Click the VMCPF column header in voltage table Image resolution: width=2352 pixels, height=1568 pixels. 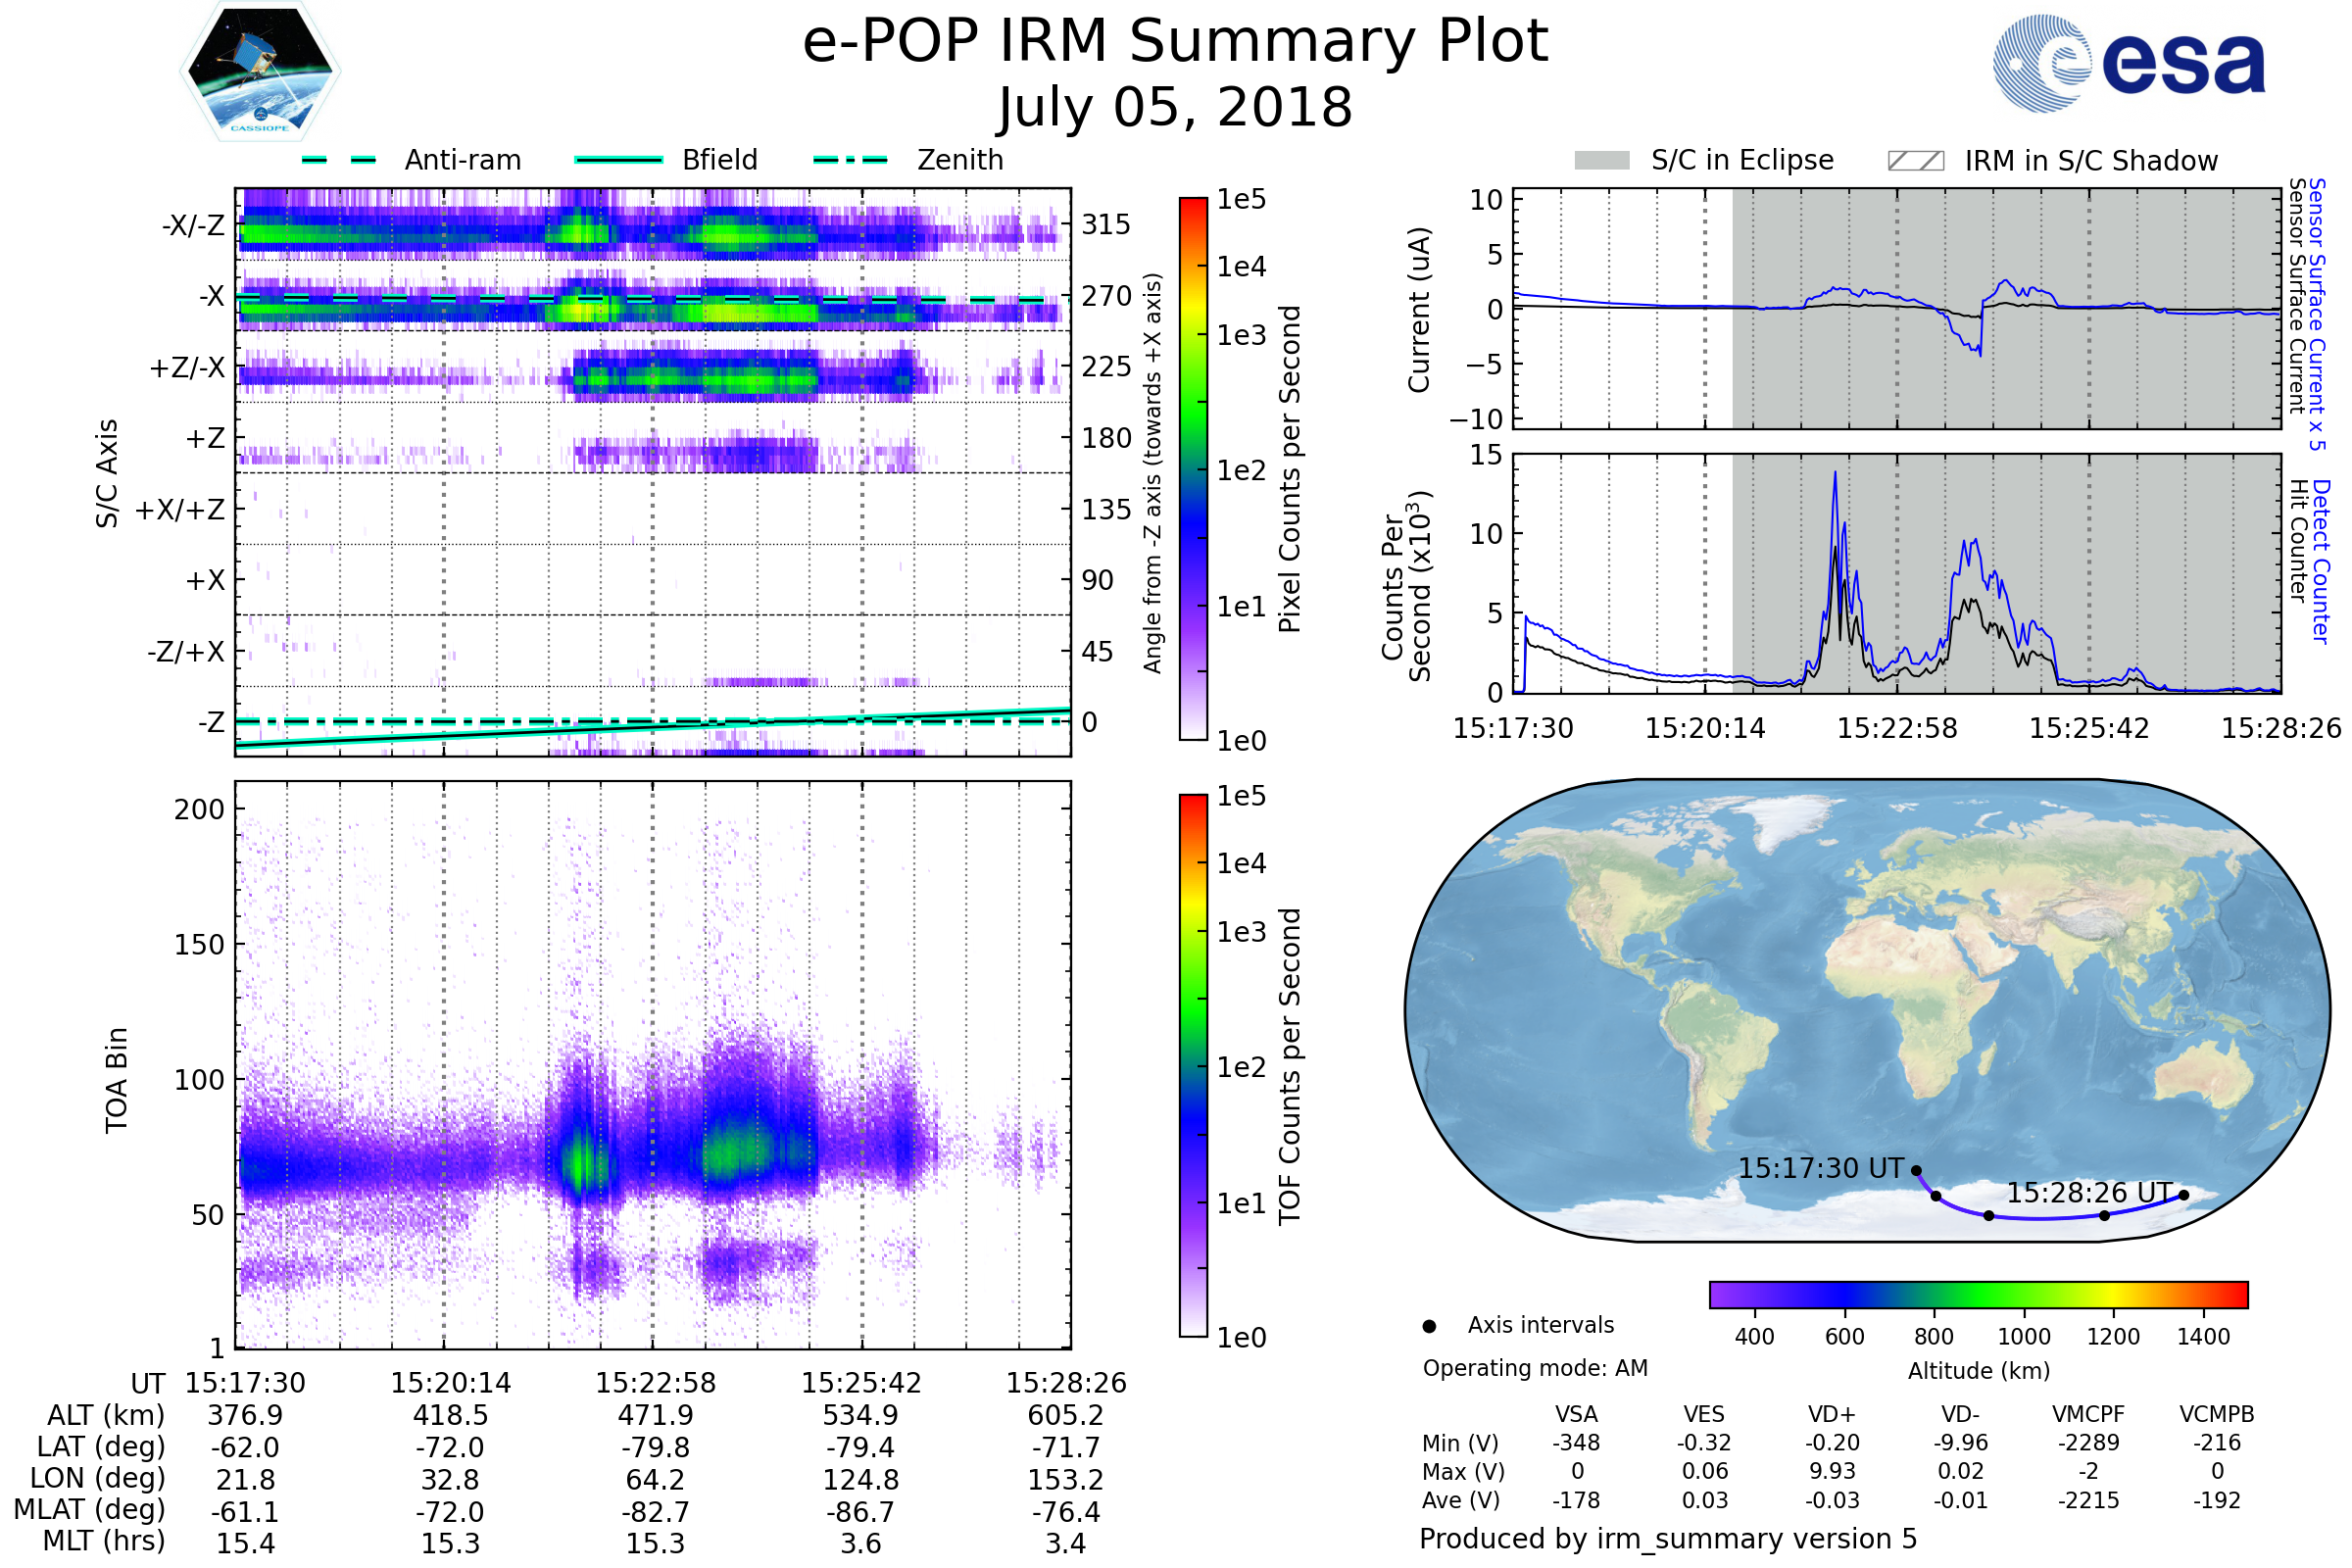pos(2088,1414)
